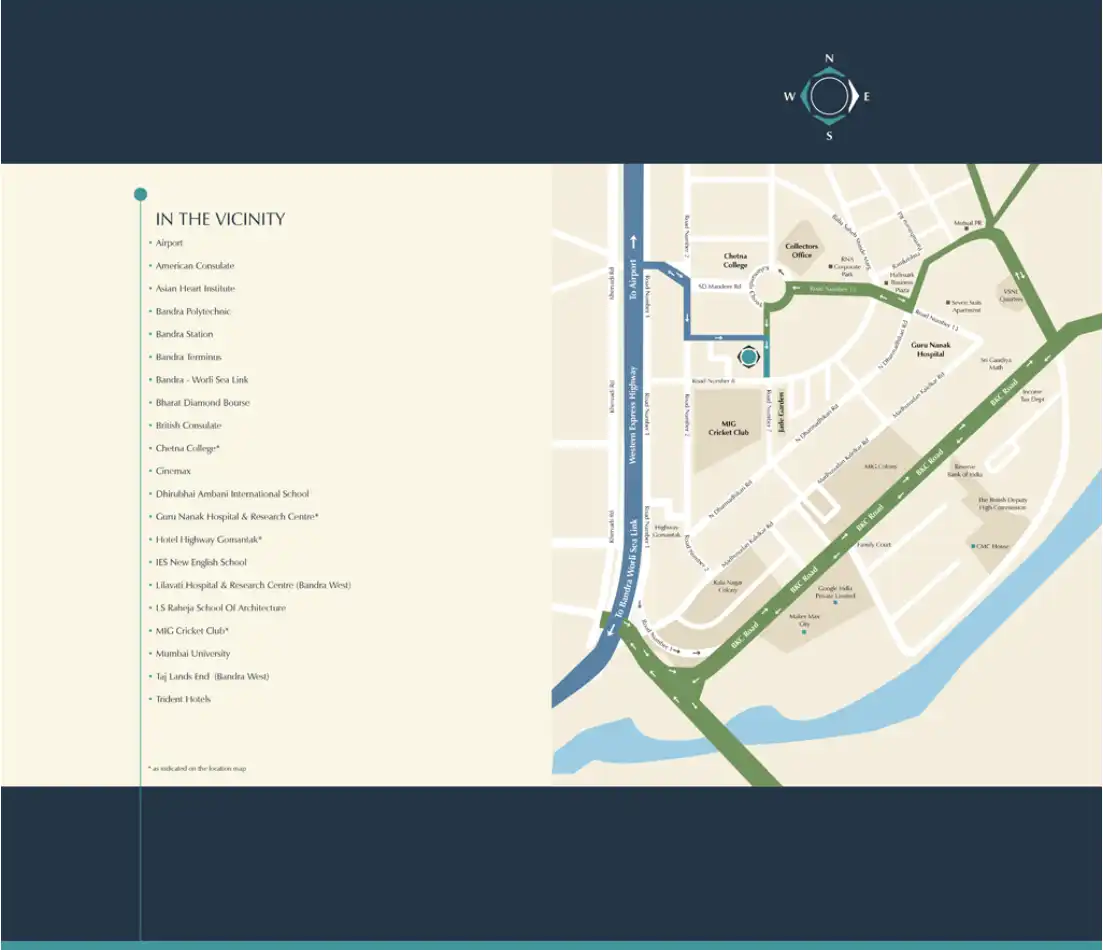Click the Lilavati Hospital & Research Centre entry
The height and width of the screenshot is (950, 1103).
pyautogui.click(x=253, y=585)
